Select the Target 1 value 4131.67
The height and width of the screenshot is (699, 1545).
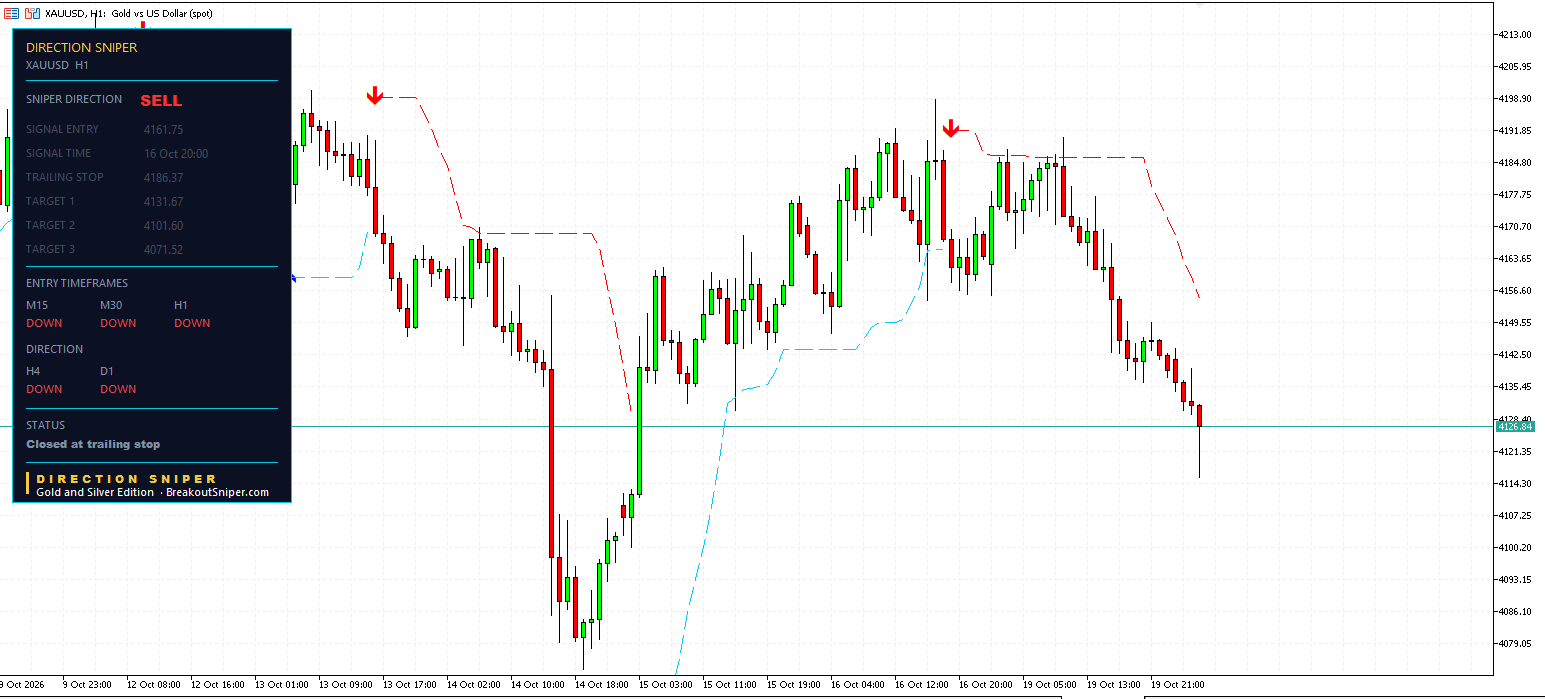[x=164, y=202]
